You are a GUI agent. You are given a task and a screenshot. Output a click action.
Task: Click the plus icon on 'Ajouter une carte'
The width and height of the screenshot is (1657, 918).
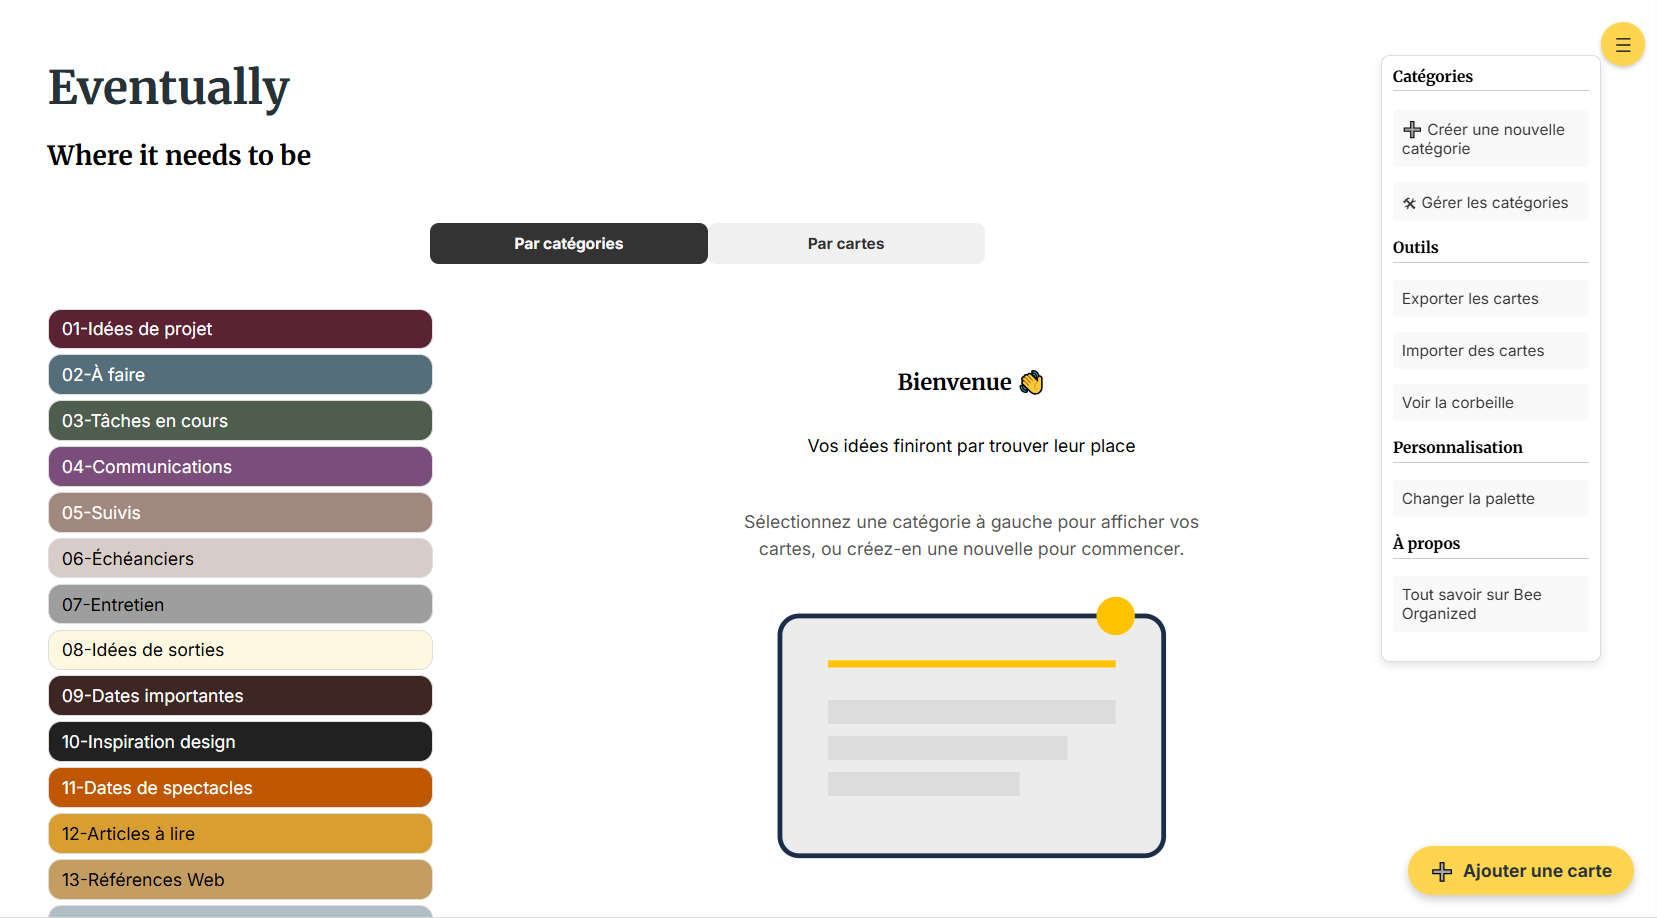pyautogui.click(x=1441, y=871)
